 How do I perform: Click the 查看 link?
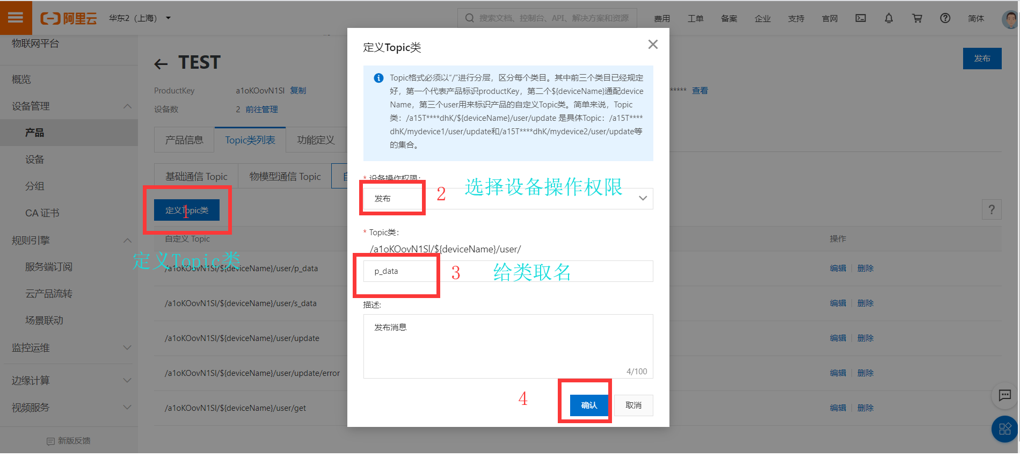pyautogui.click(x=700, y=90)
